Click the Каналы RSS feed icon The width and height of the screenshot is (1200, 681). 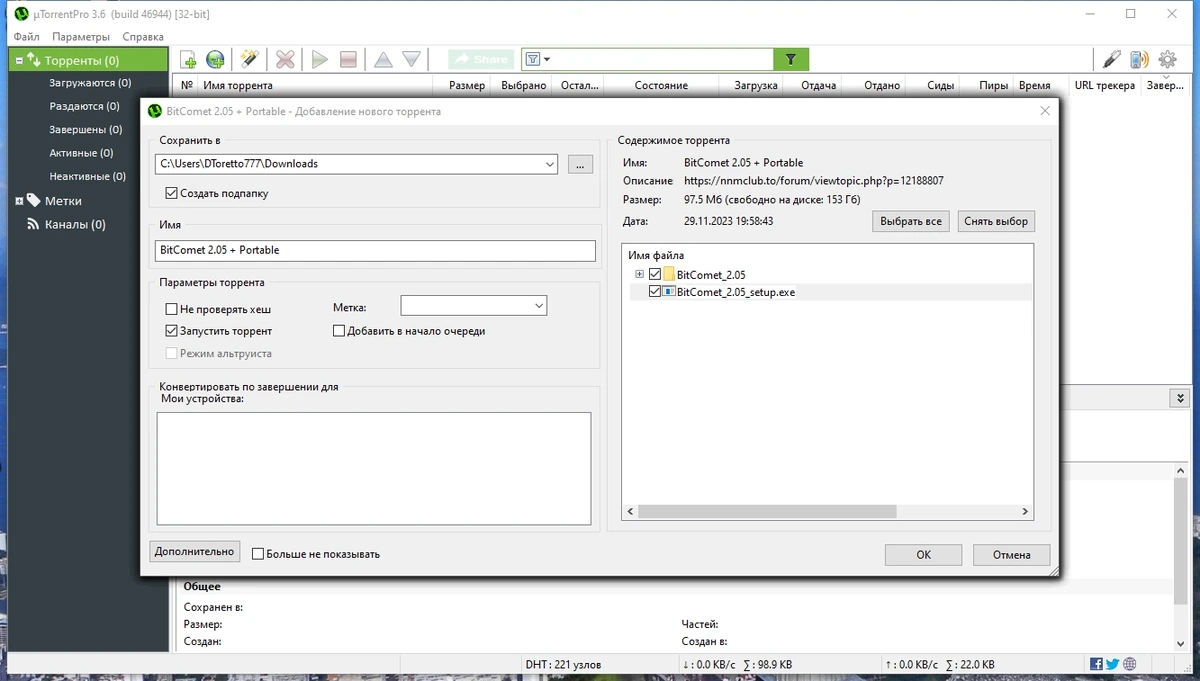point(32,224)
